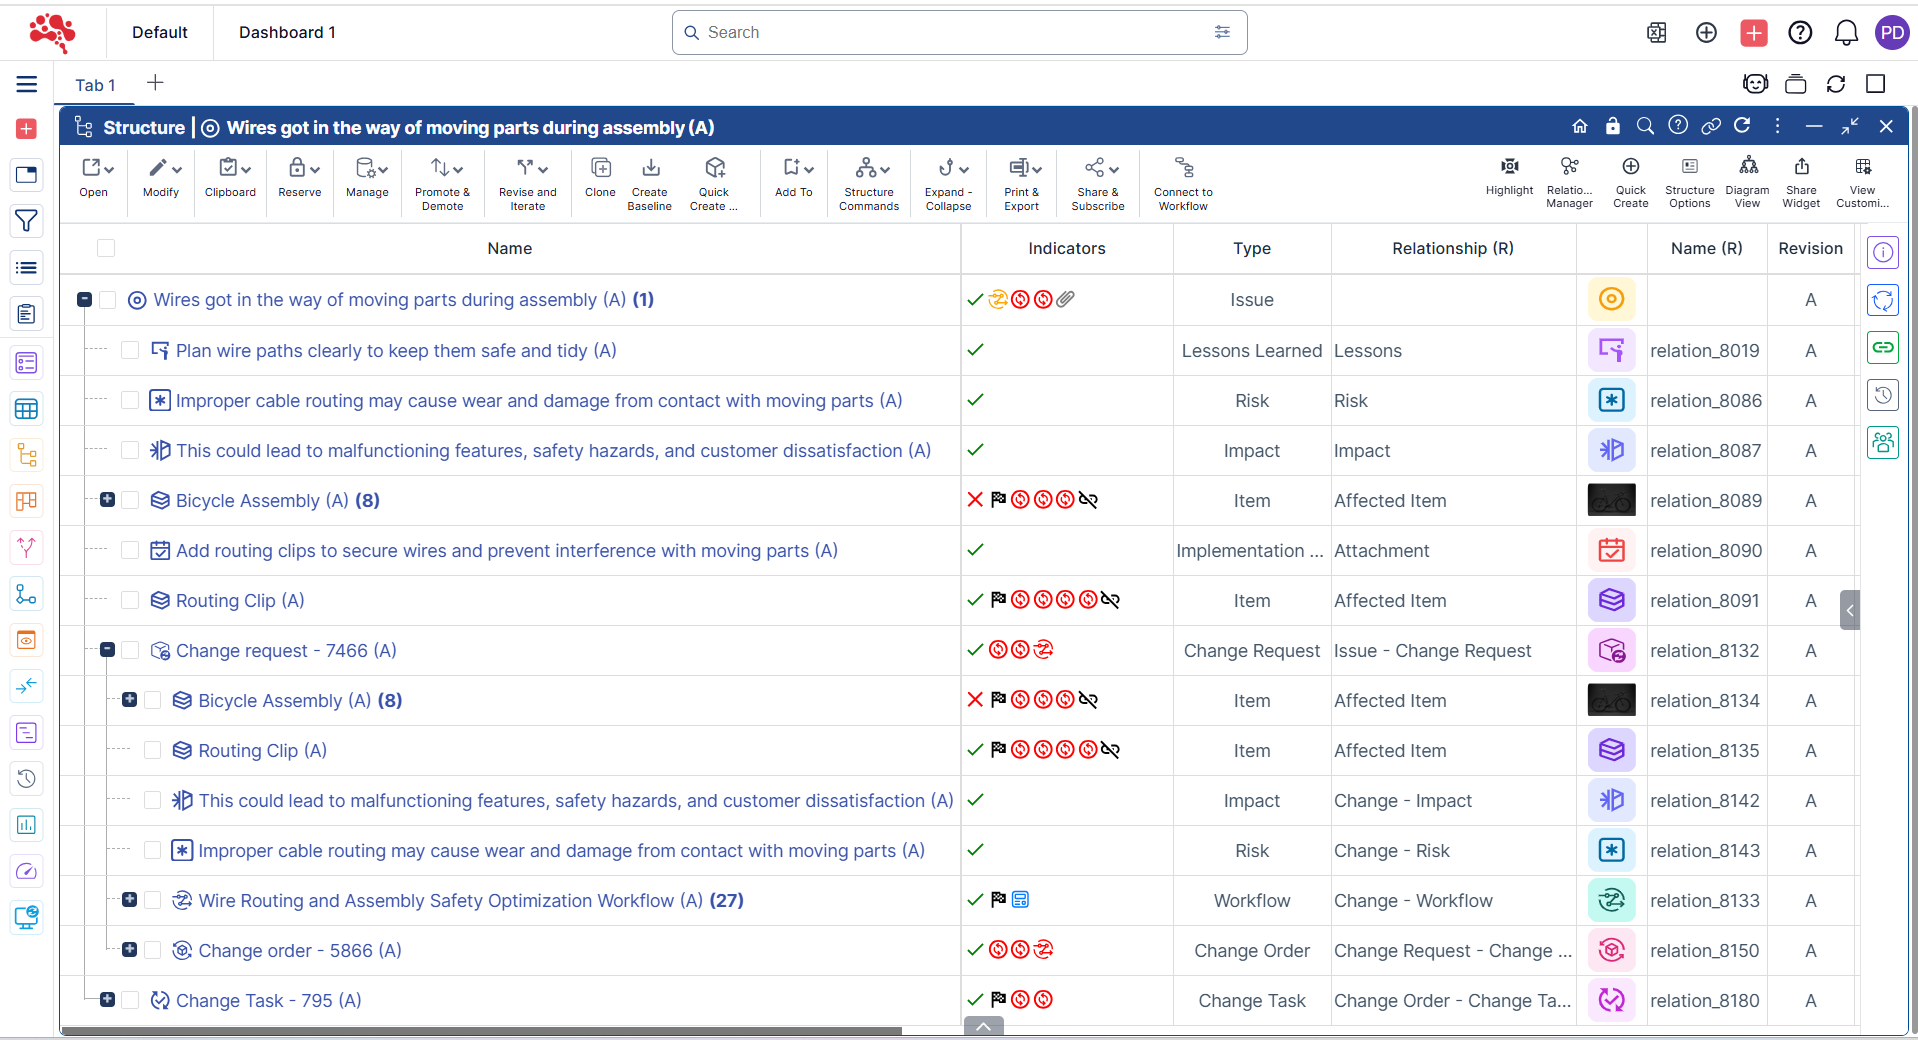
Task: Open Plan wire paths lessons learned link
Action: tap(395, 351)
